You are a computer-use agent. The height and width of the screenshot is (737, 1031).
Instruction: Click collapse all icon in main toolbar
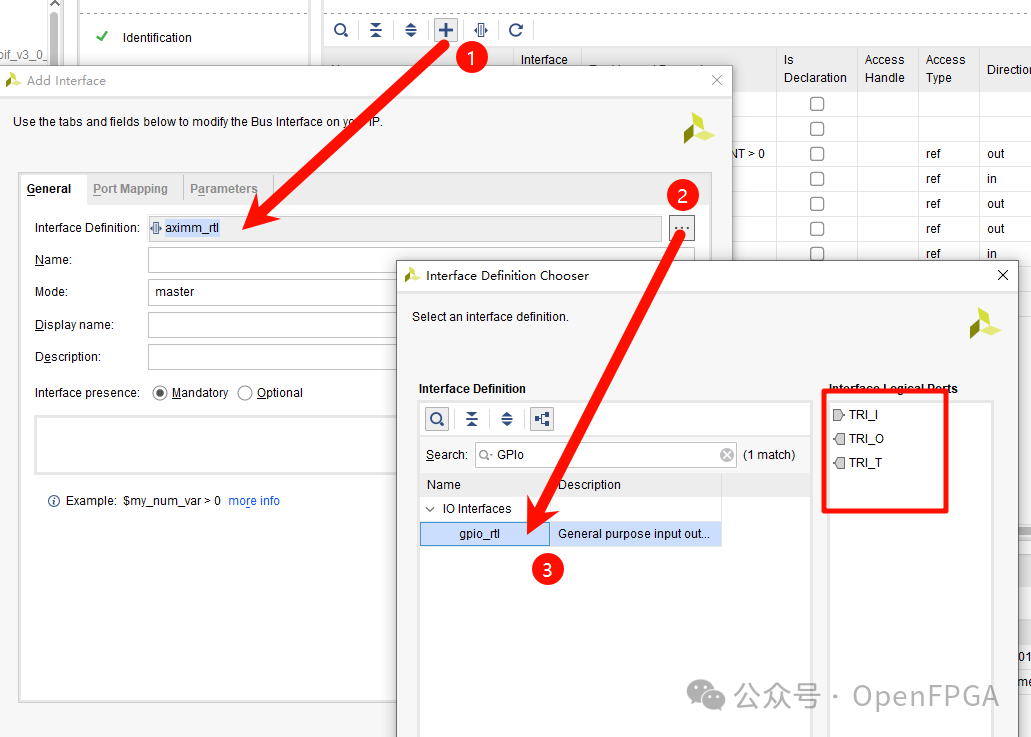coord(375,30)
